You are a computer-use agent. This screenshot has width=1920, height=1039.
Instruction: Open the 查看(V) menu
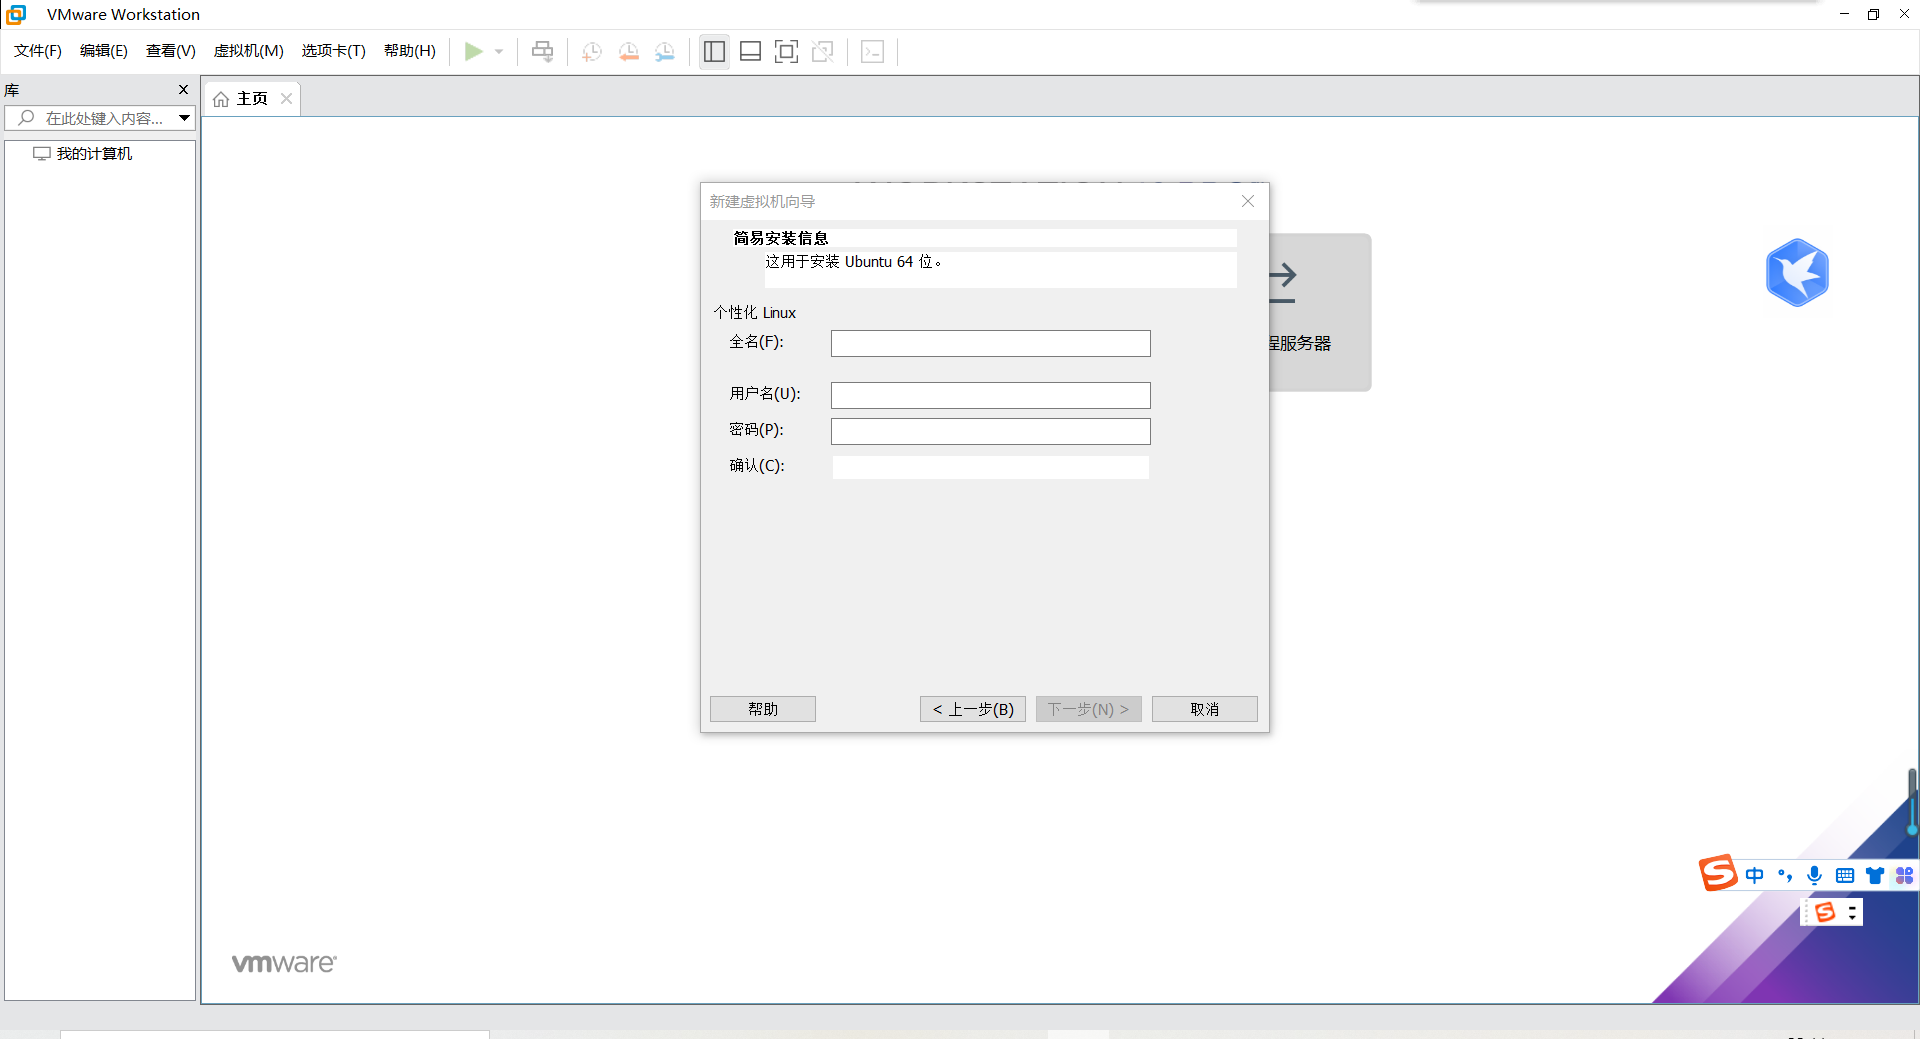[x=171, y=51]
